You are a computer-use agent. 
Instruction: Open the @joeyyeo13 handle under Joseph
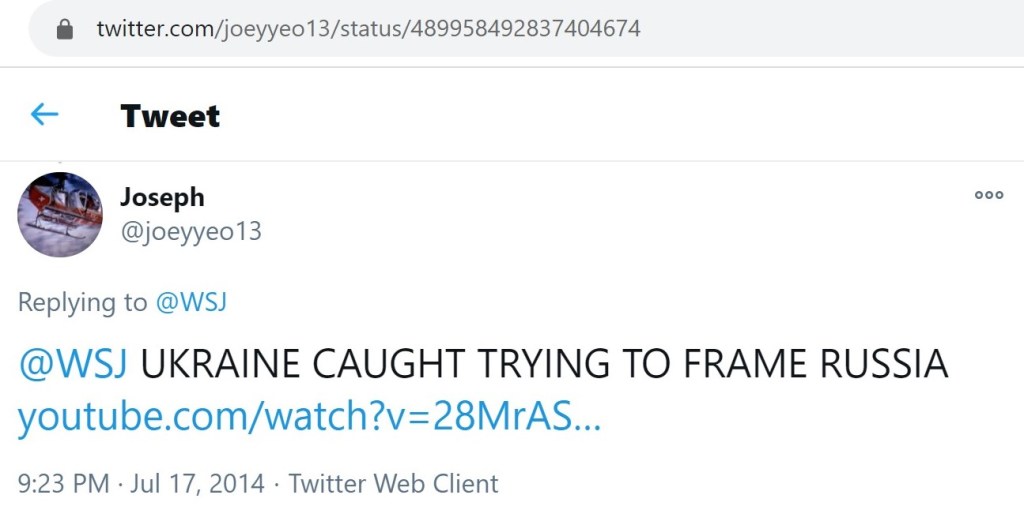pos(191,231)
